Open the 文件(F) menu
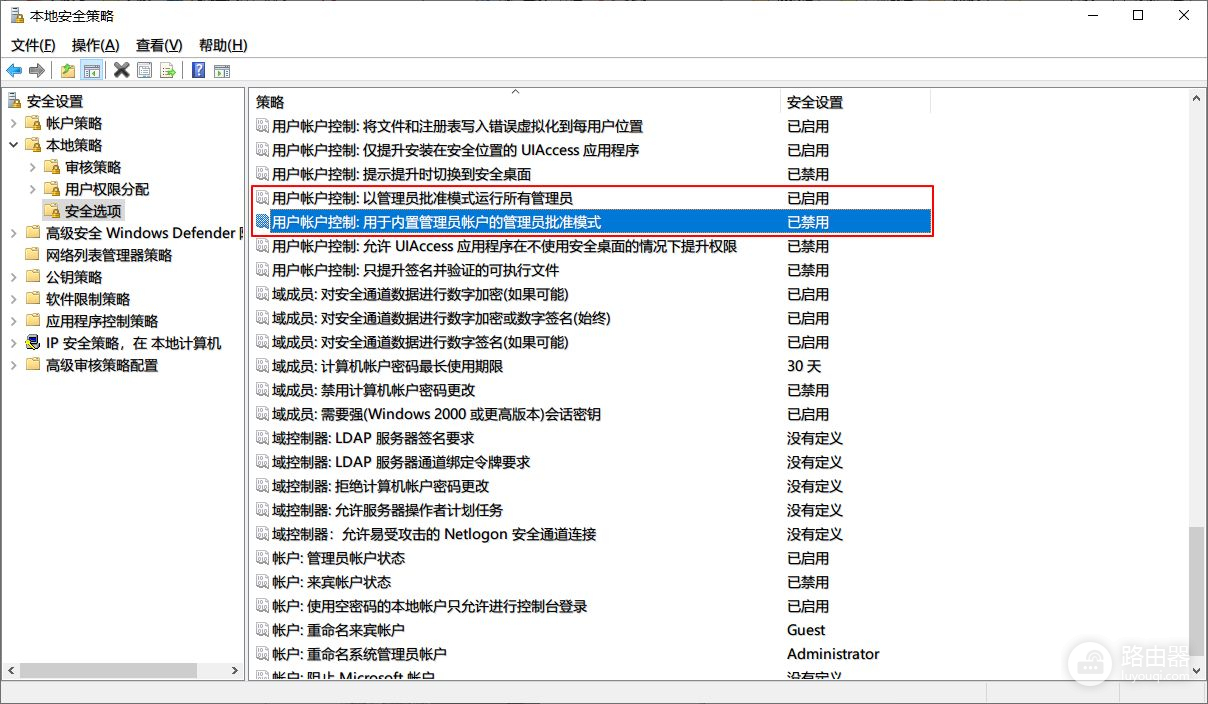 (33, 45)
